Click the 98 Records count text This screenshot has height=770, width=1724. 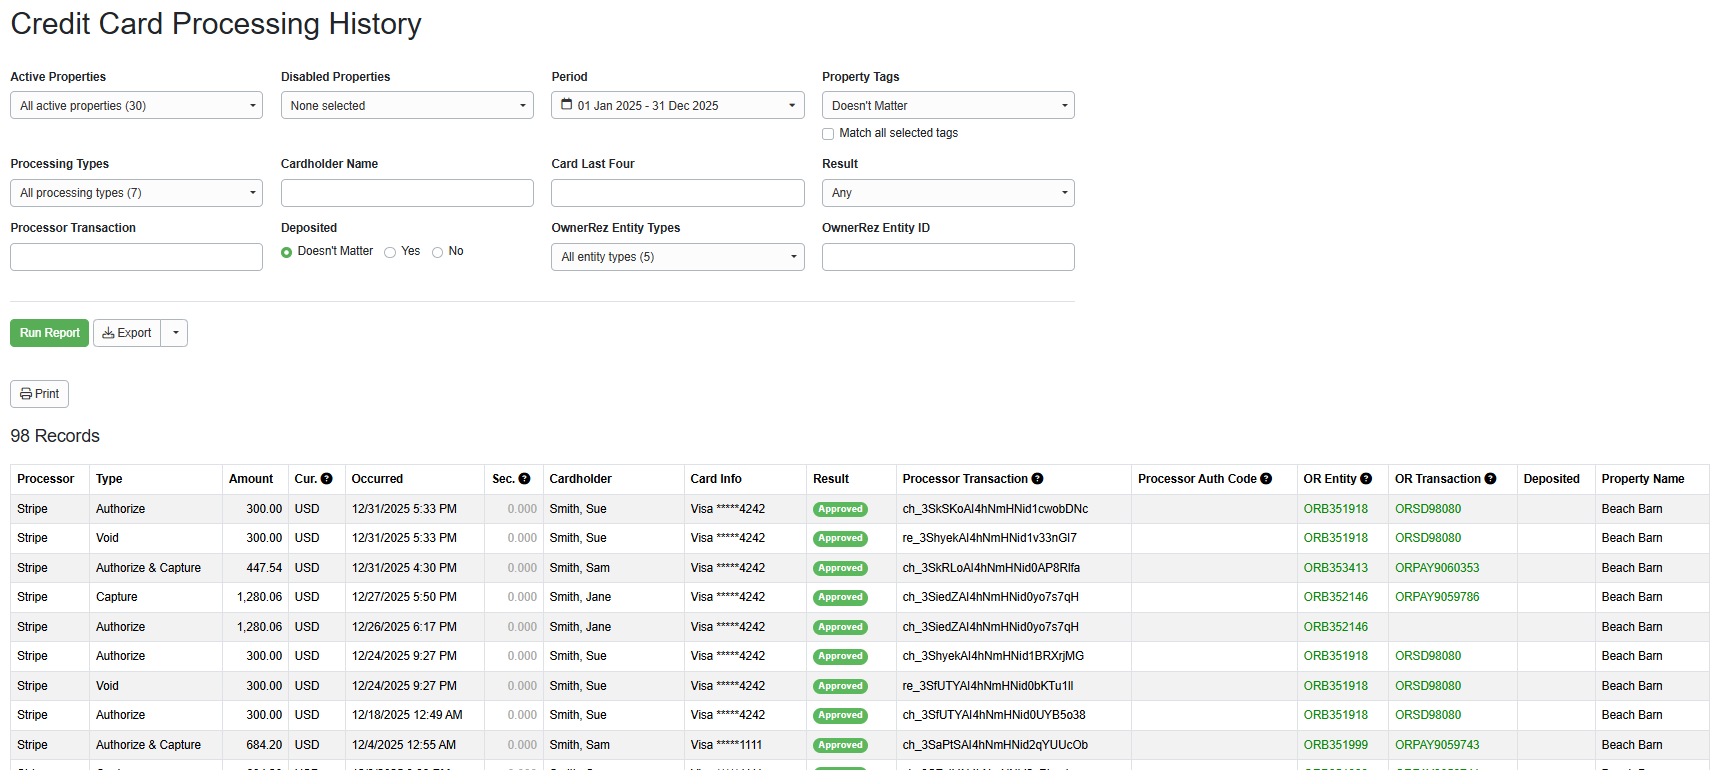point(55,436)
